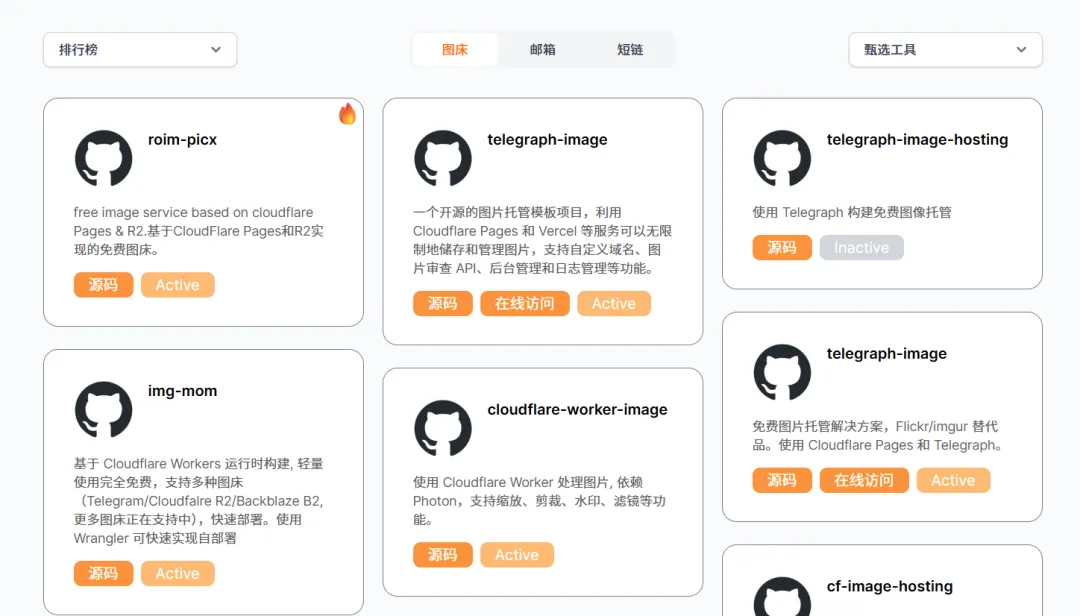Click the GitHub logo on cloudflare-worker-image card
This screenshot has width=1080, height=616.
tap(443, 428)
